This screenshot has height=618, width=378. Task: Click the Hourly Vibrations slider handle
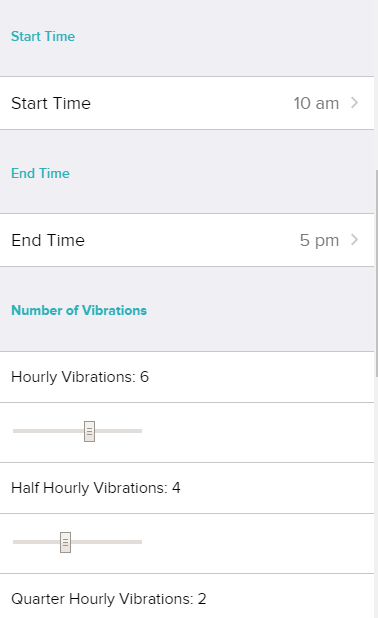[89, 431]
